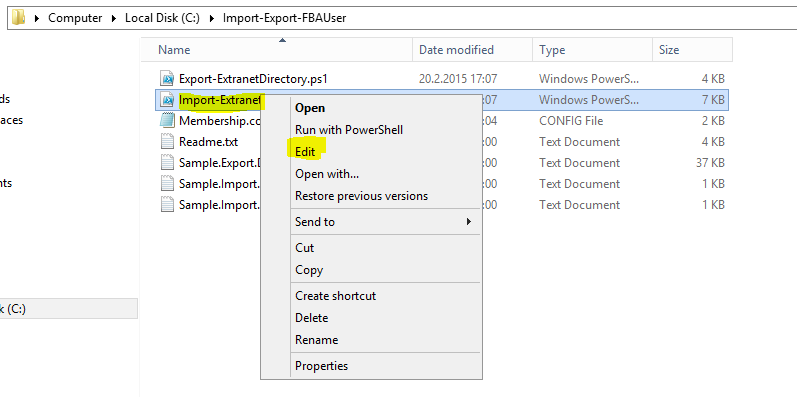
Task: Select Open with... from context menu
Action: [327, 174]
